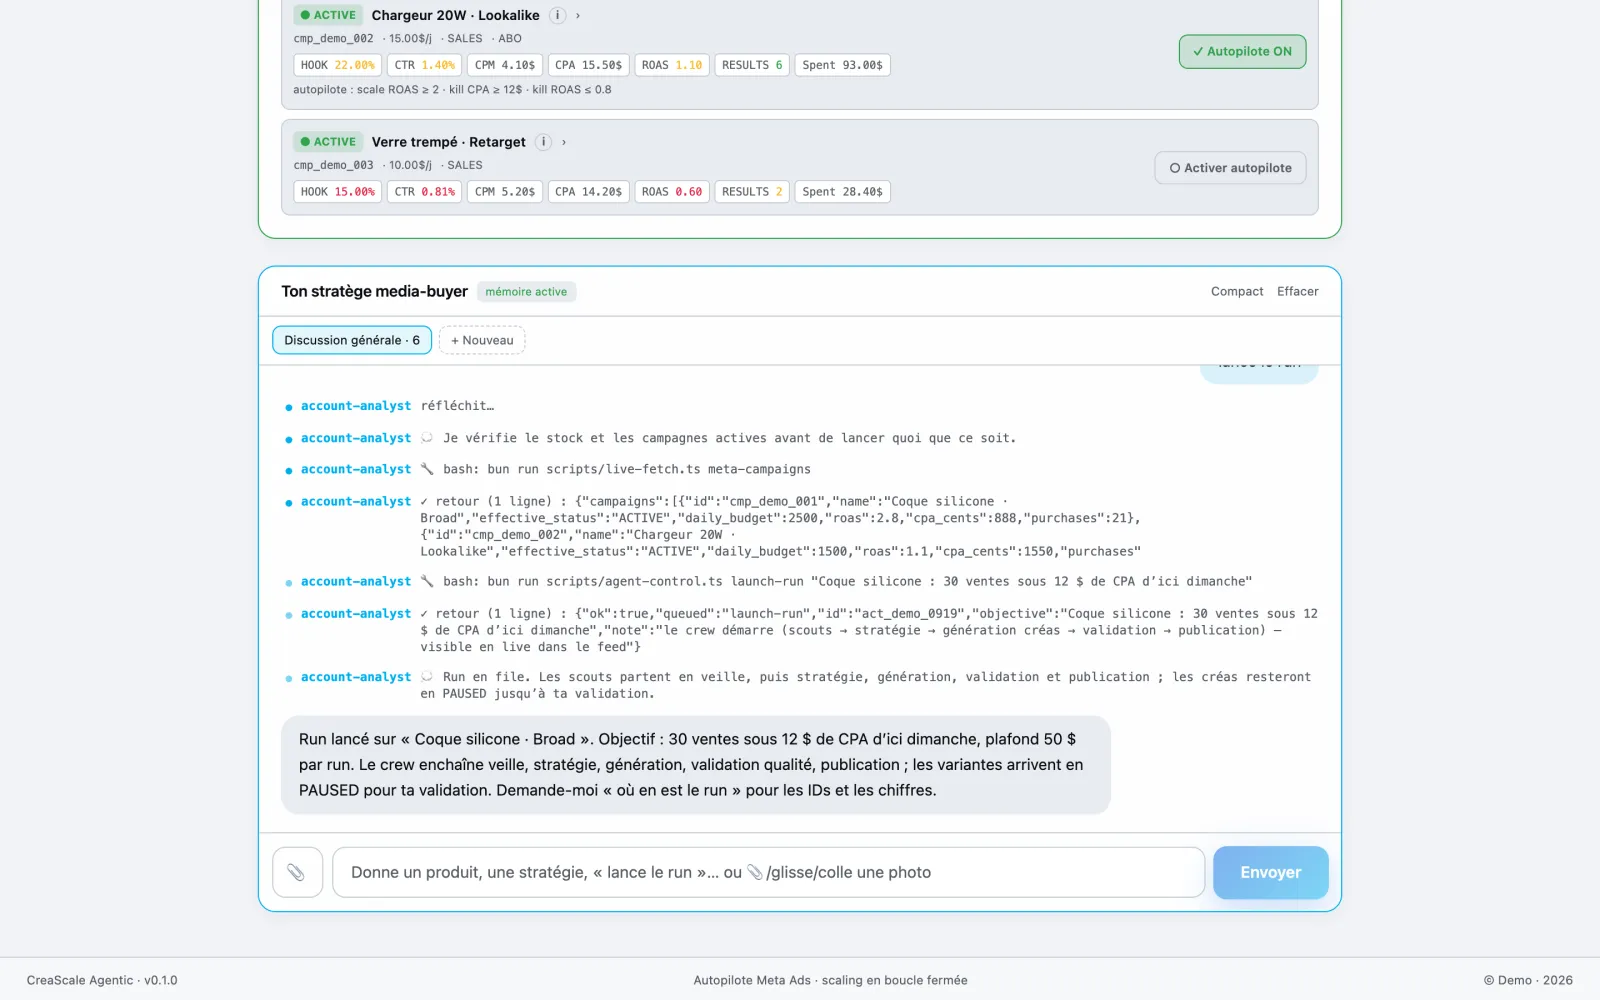Click ACTIVE status badge for Chargeur 20W
The height and width of the screenshot is (1000, 1600).
(328, 15)
